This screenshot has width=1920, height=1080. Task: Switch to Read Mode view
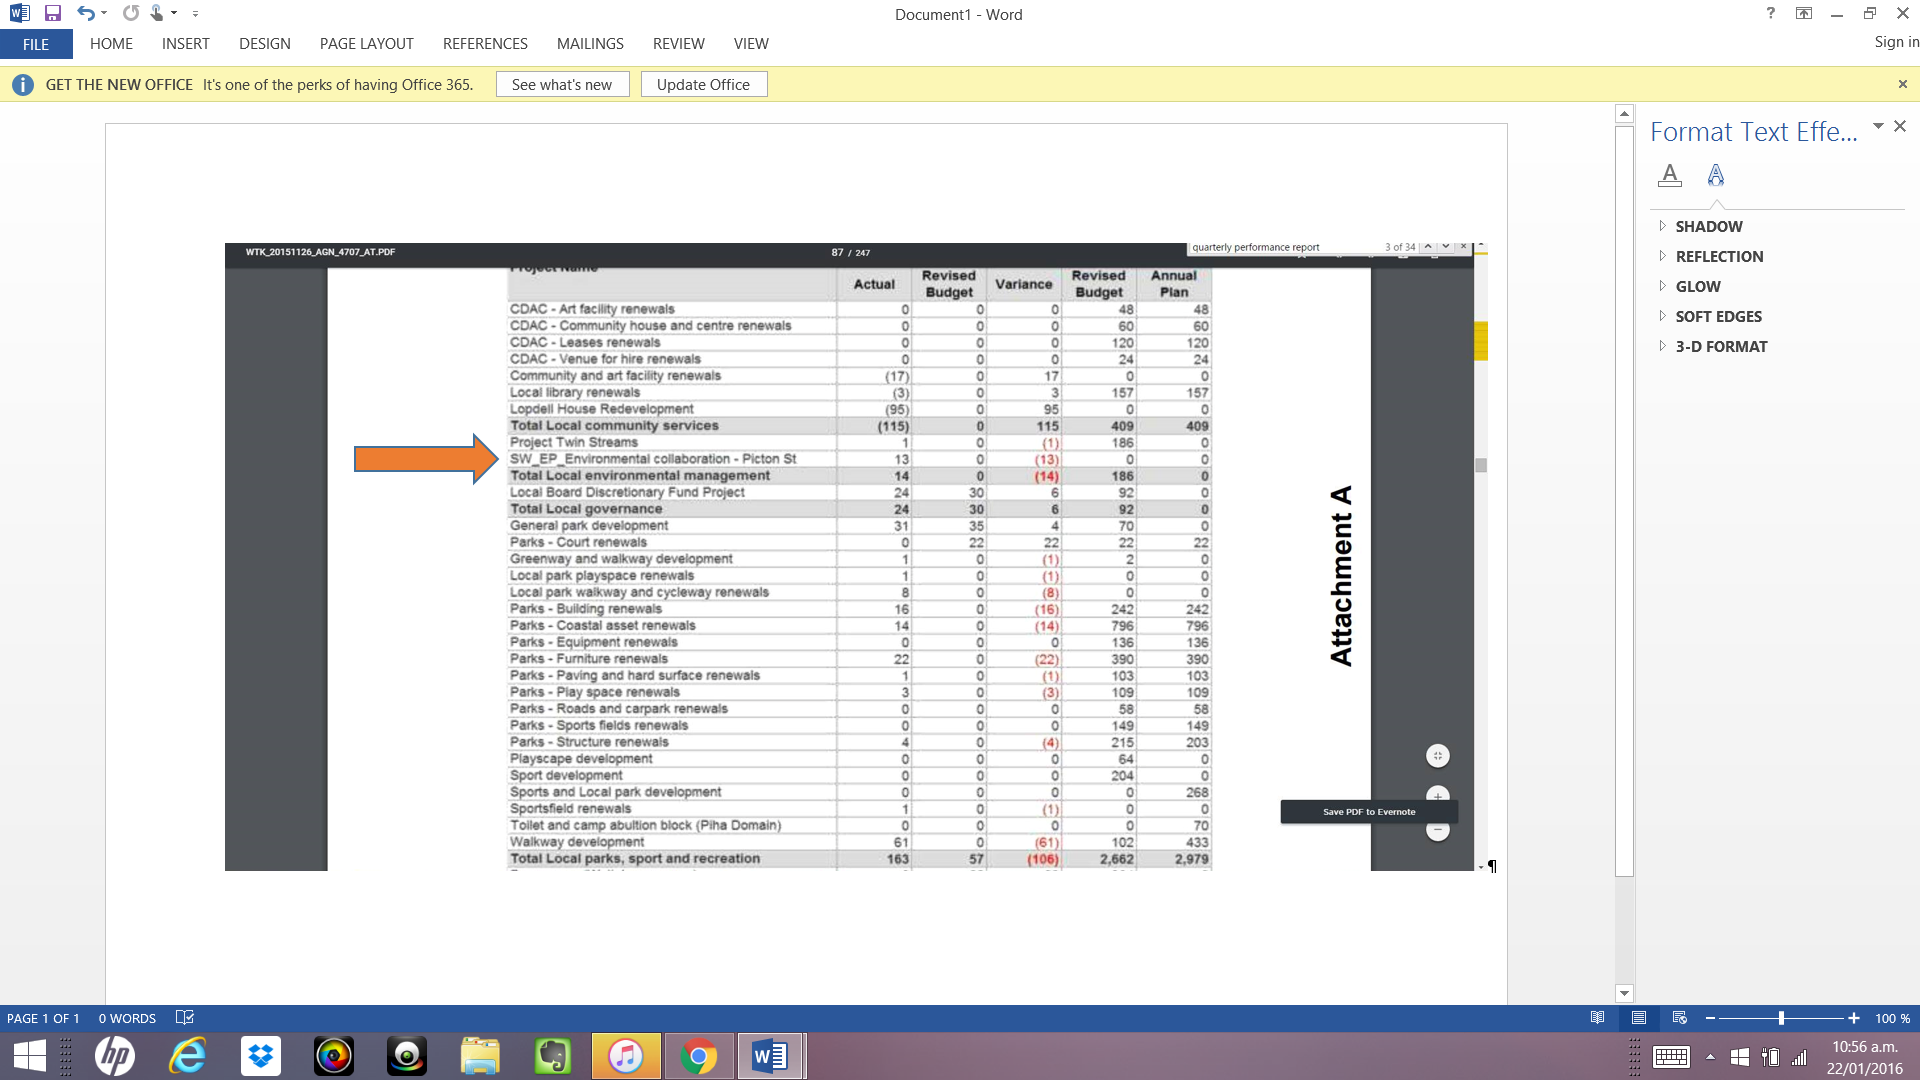point(1597,1018)
